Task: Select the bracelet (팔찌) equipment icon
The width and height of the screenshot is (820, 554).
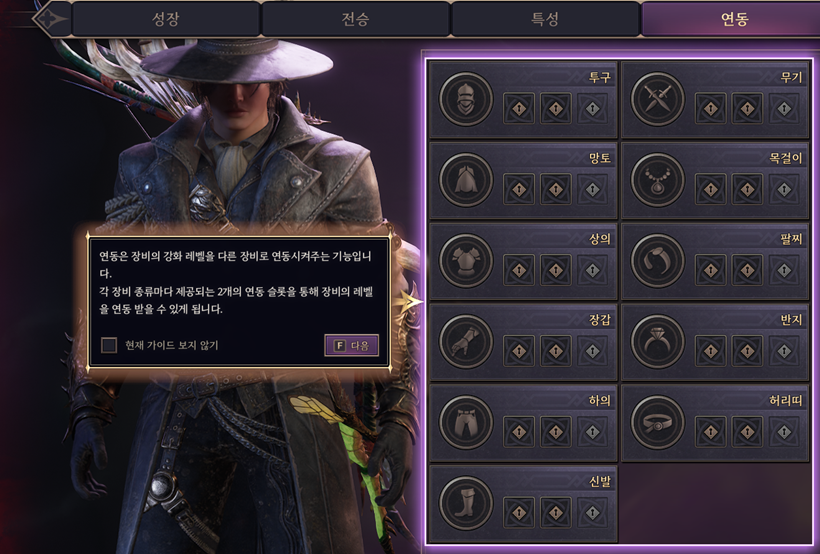Action: tap(657, 261)
